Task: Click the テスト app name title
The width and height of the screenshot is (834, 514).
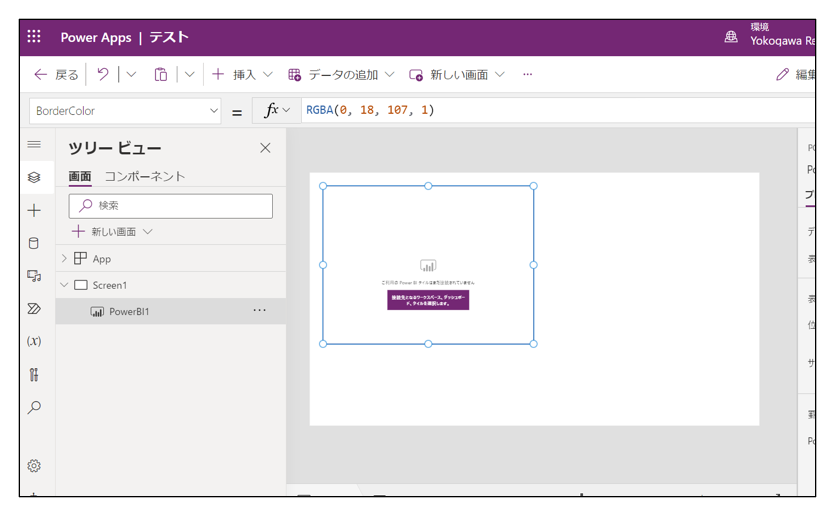Action: [169, 37]
